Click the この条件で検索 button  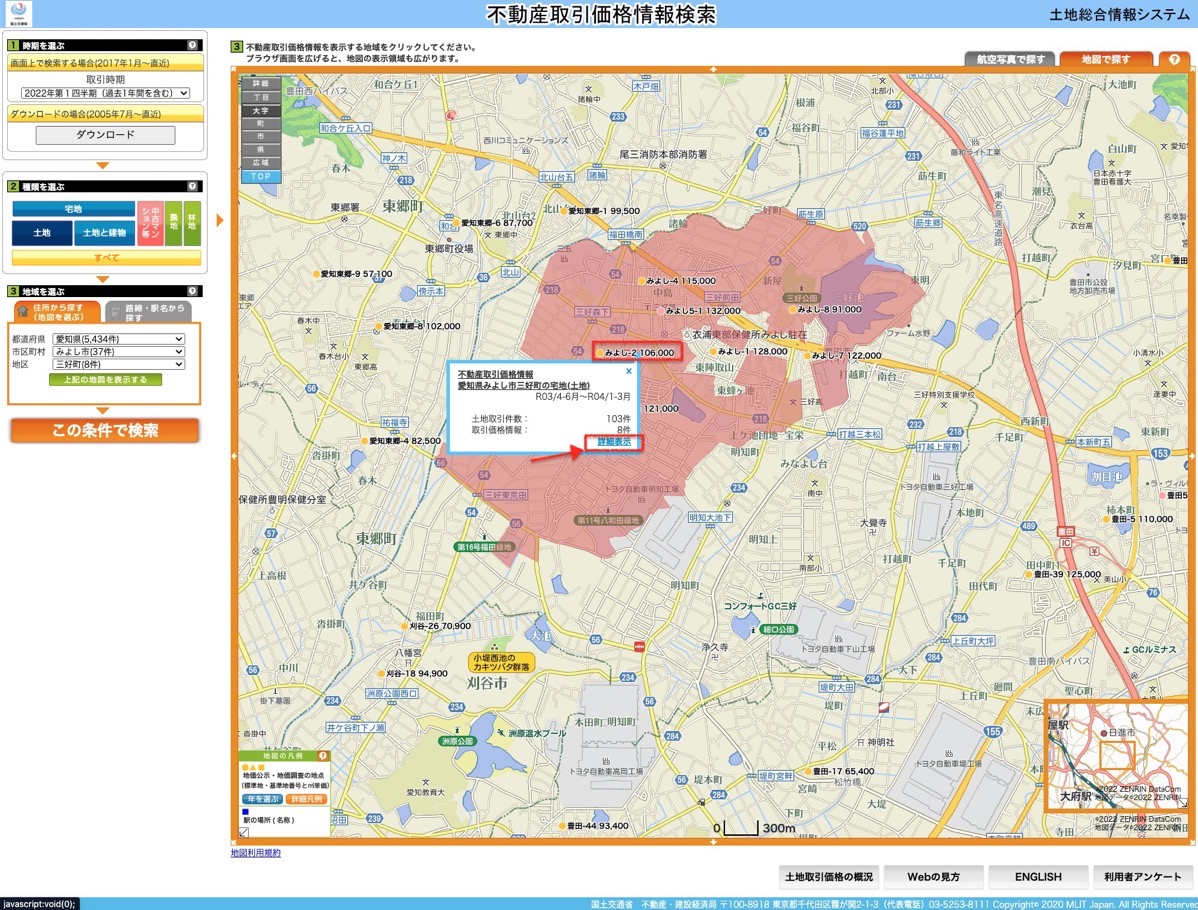[x=105, y=430]
